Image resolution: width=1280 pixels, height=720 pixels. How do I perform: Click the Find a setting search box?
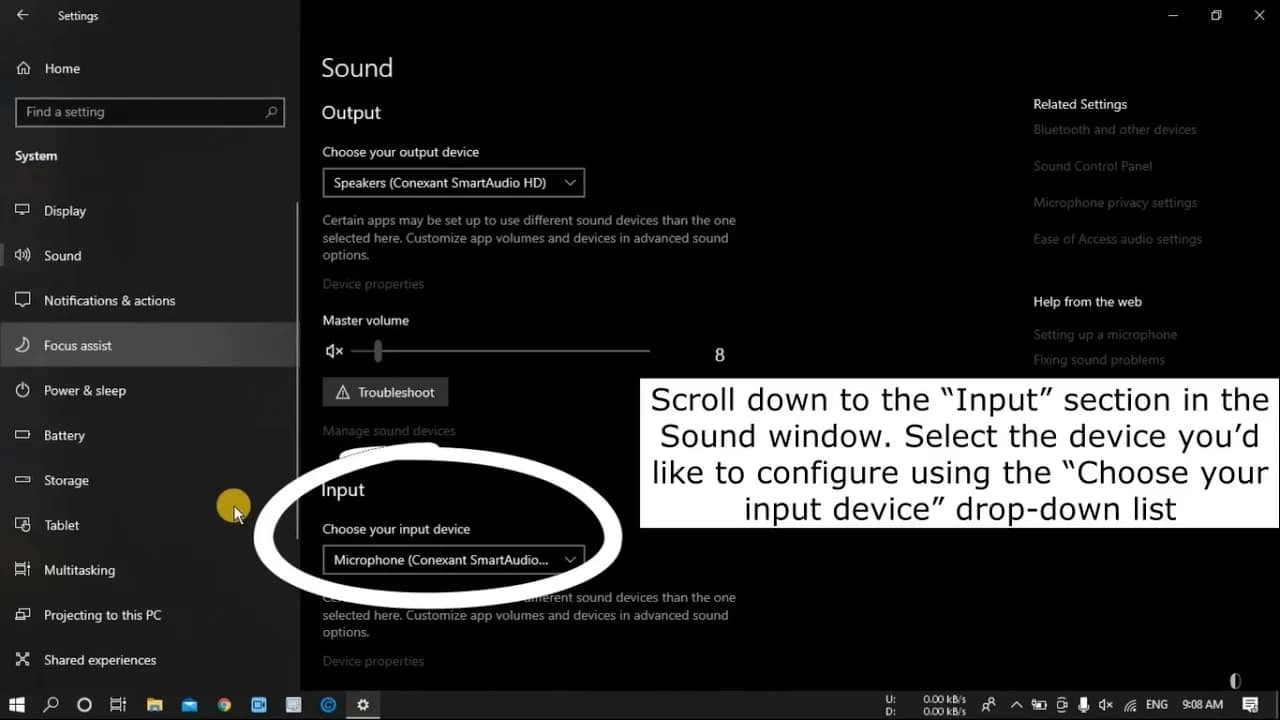(150, 112)
